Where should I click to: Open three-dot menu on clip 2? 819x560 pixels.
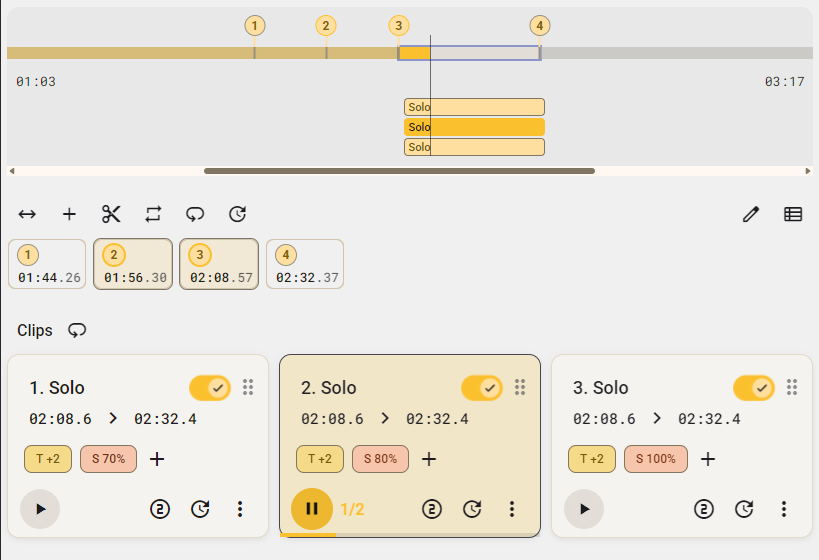pos(512,509)
